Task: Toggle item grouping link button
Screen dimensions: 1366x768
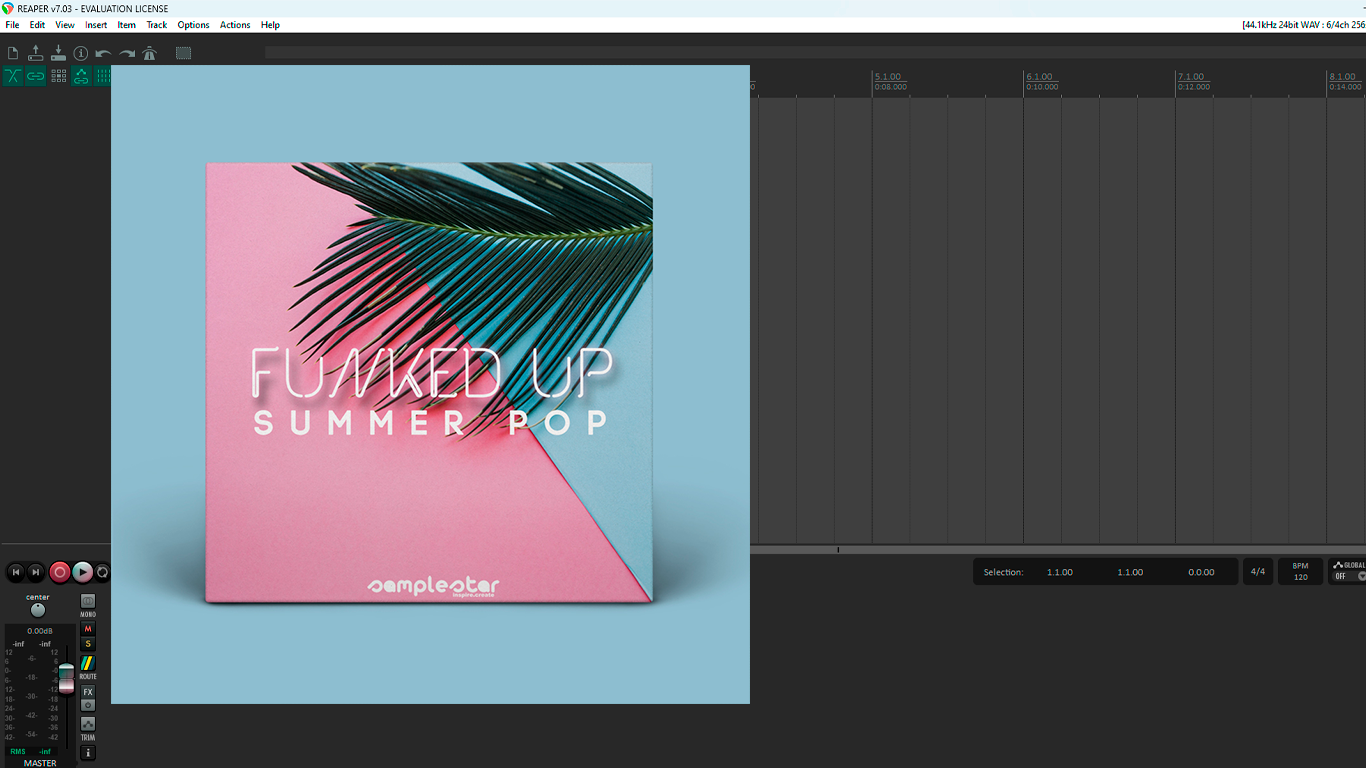Action: coord(36,76)
